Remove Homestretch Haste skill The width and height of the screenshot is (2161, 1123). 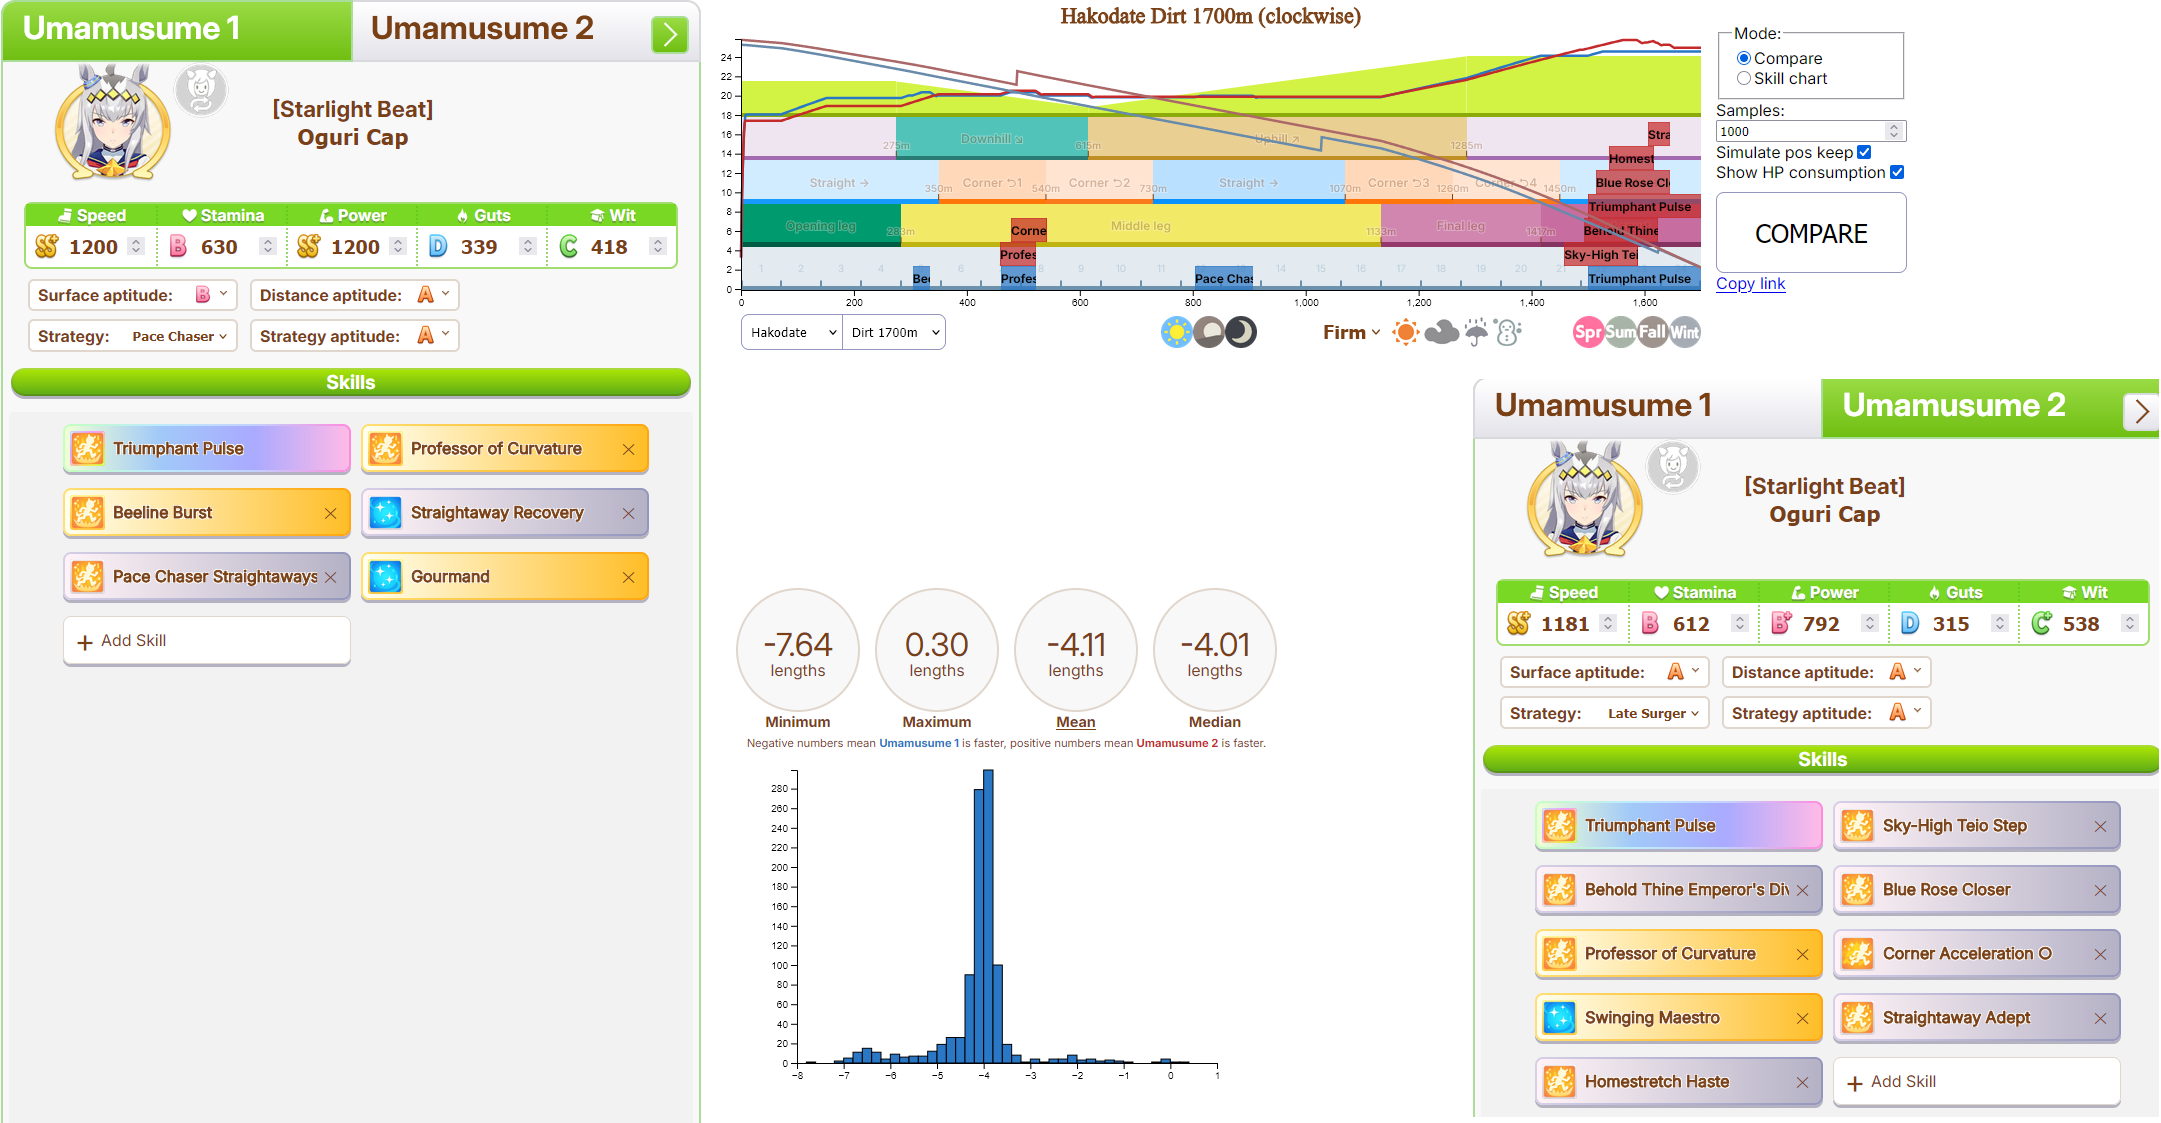(1802, 1082)
